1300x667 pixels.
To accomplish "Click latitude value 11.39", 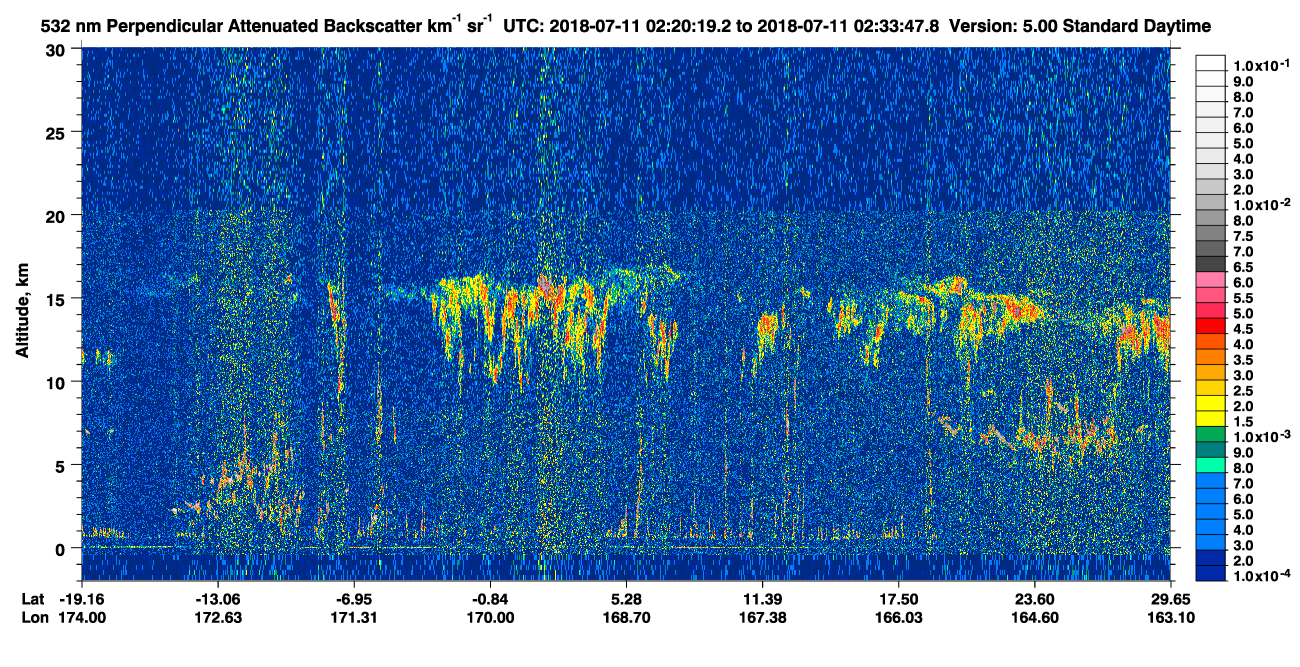I will click(x=762, y=598).
